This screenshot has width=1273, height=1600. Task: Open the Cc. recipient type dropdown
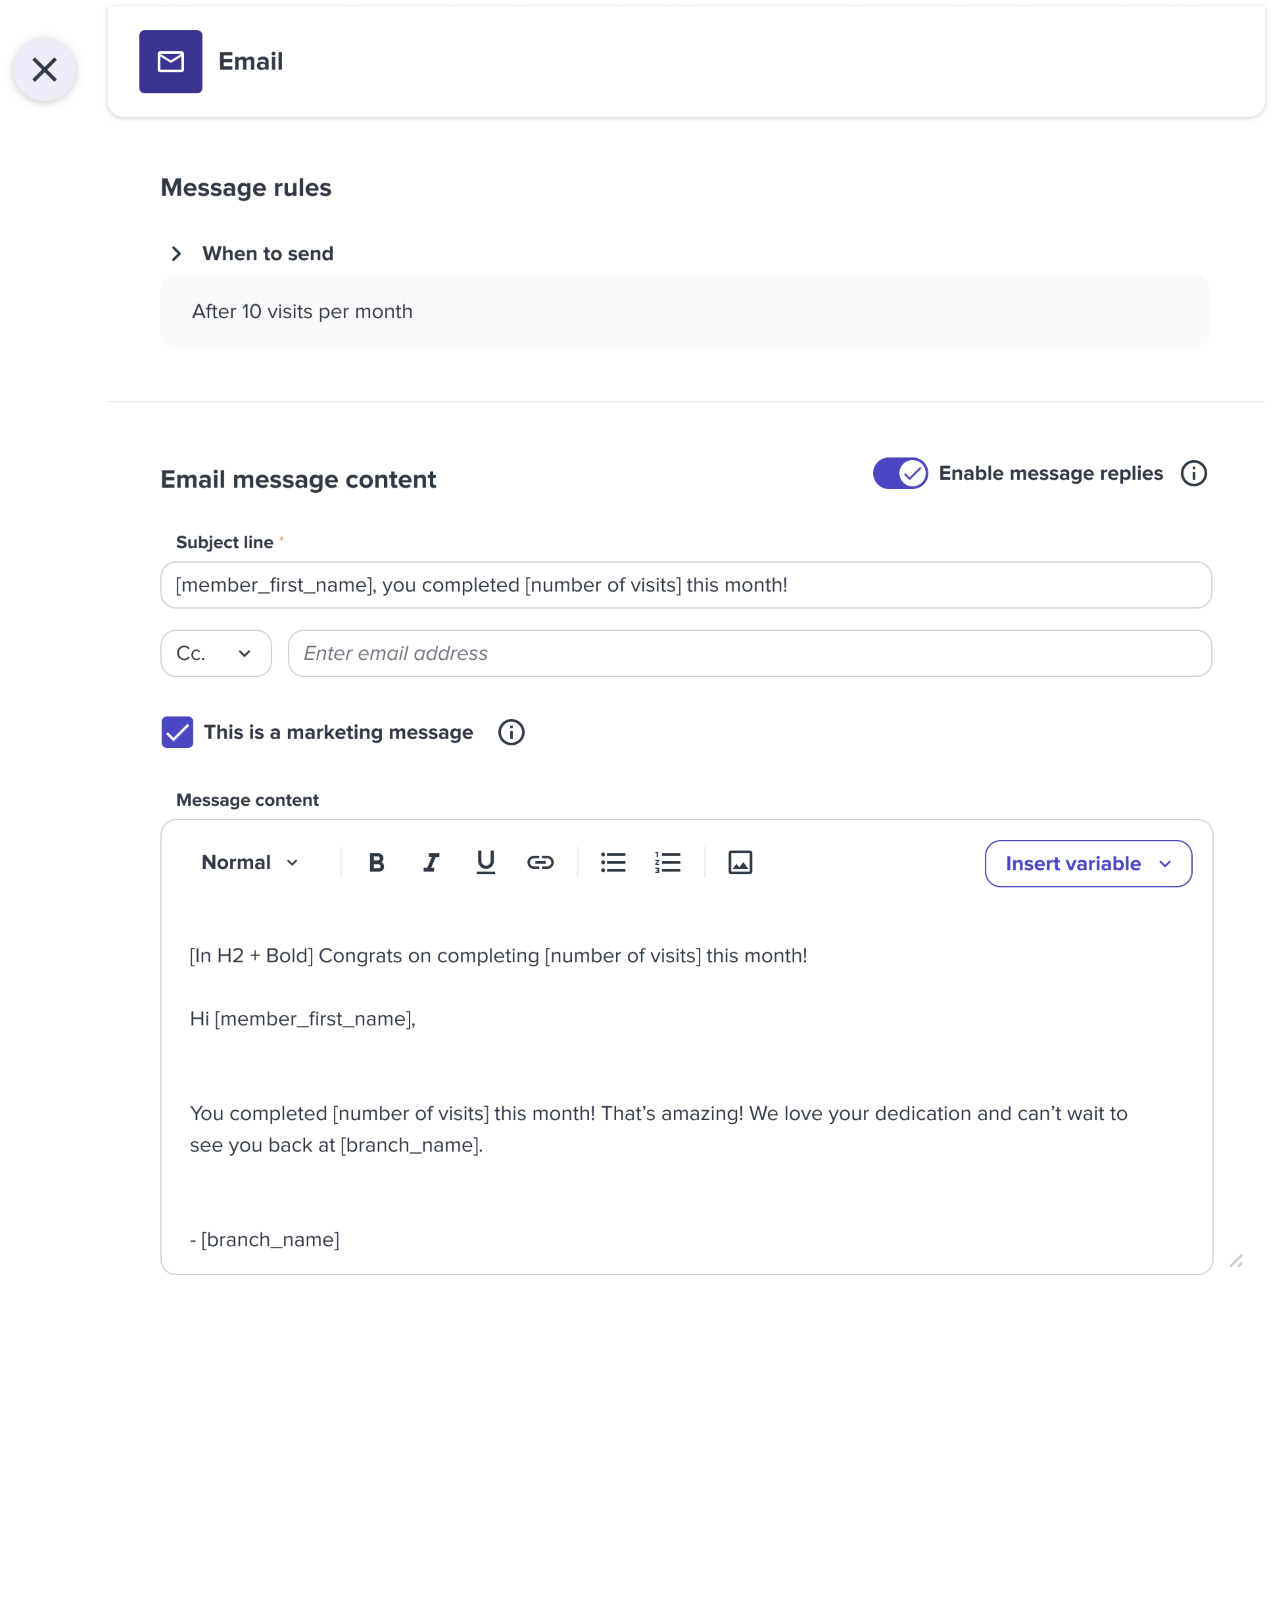[x=216, y=653]
